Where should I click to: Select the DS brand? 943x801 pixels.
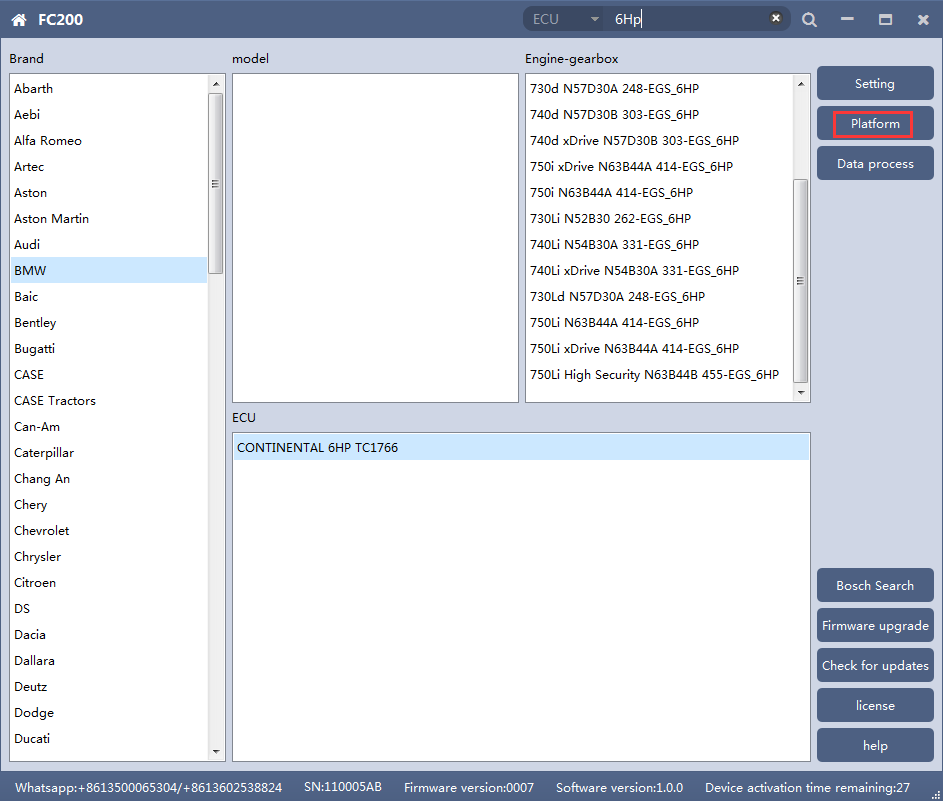109,609
